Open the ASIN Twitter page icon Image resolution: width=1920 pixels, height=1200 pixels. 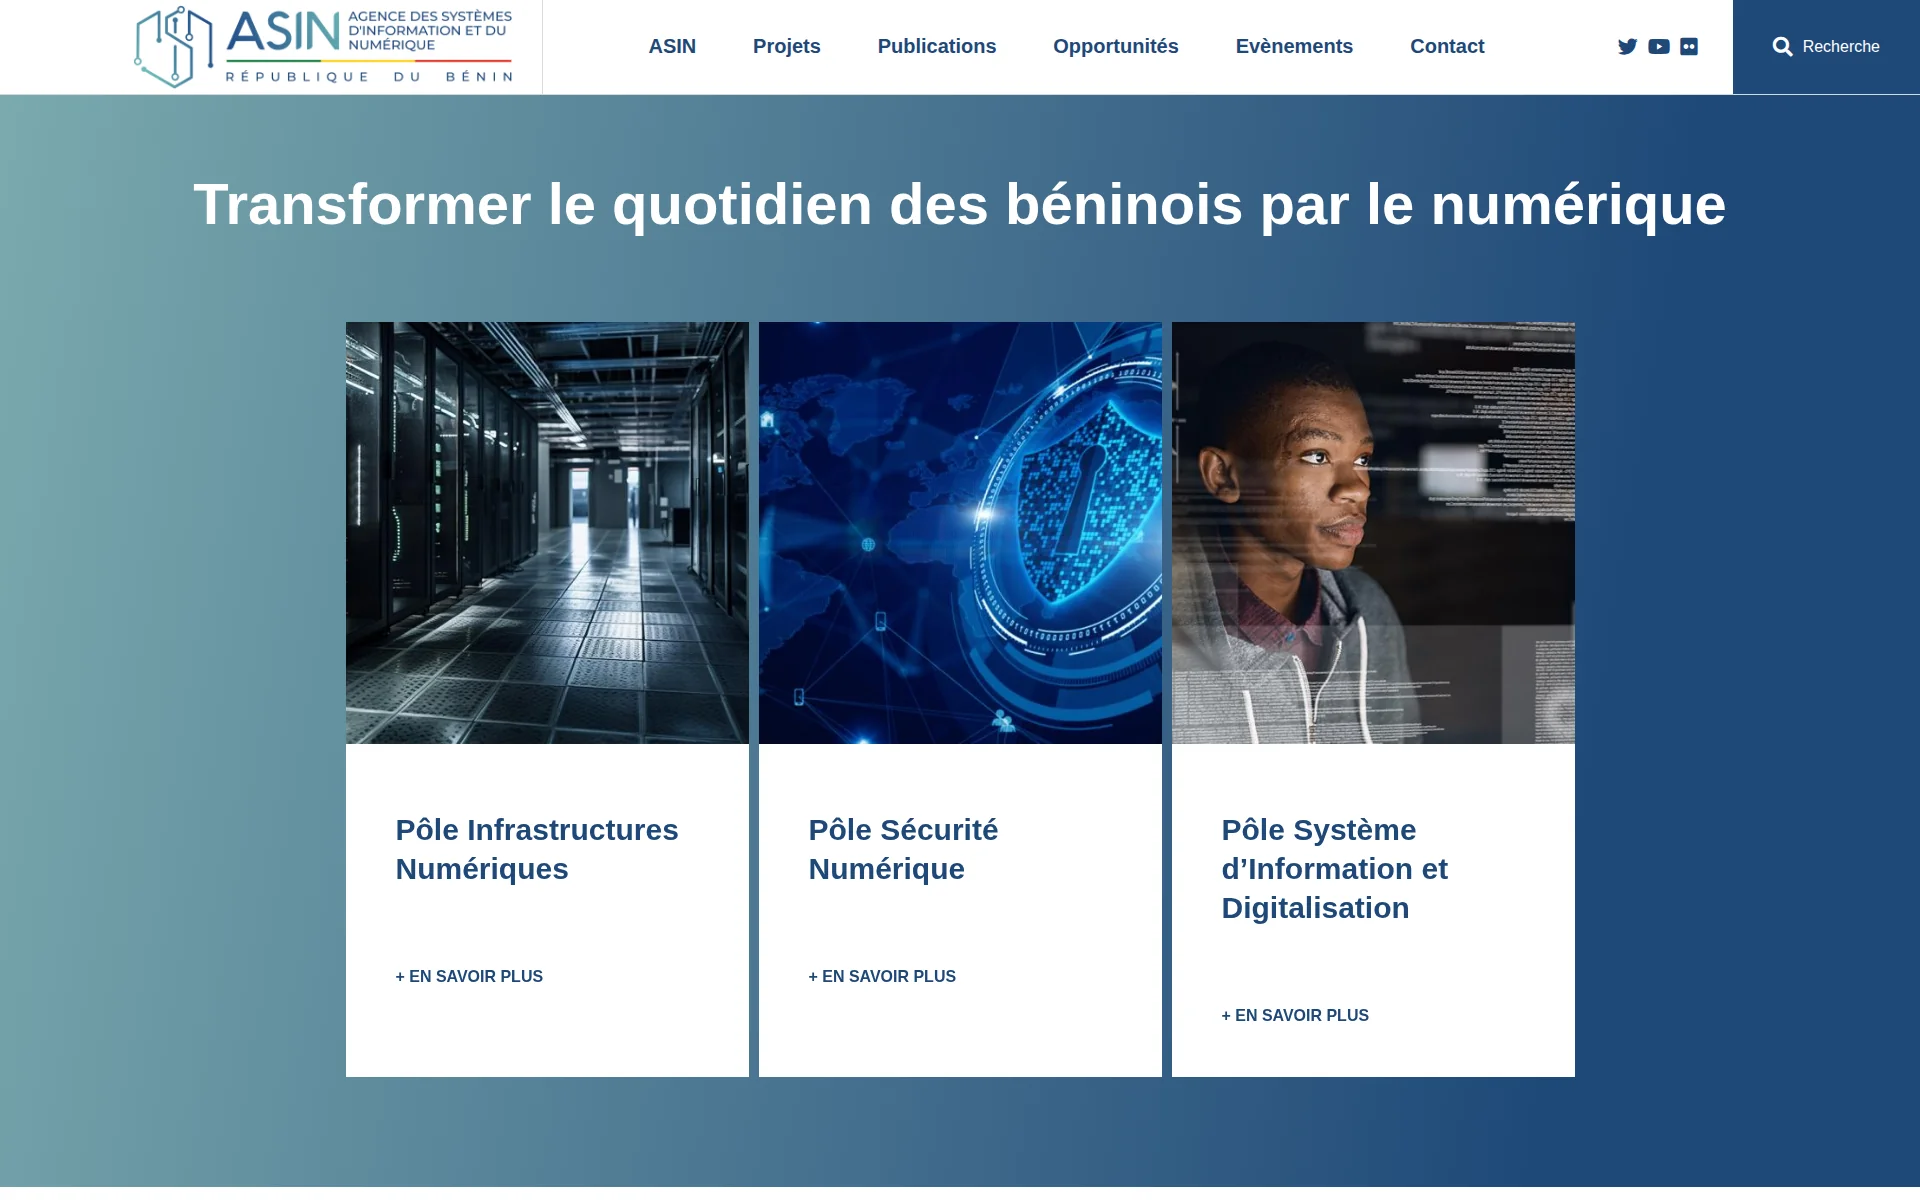pos(1627,47)
